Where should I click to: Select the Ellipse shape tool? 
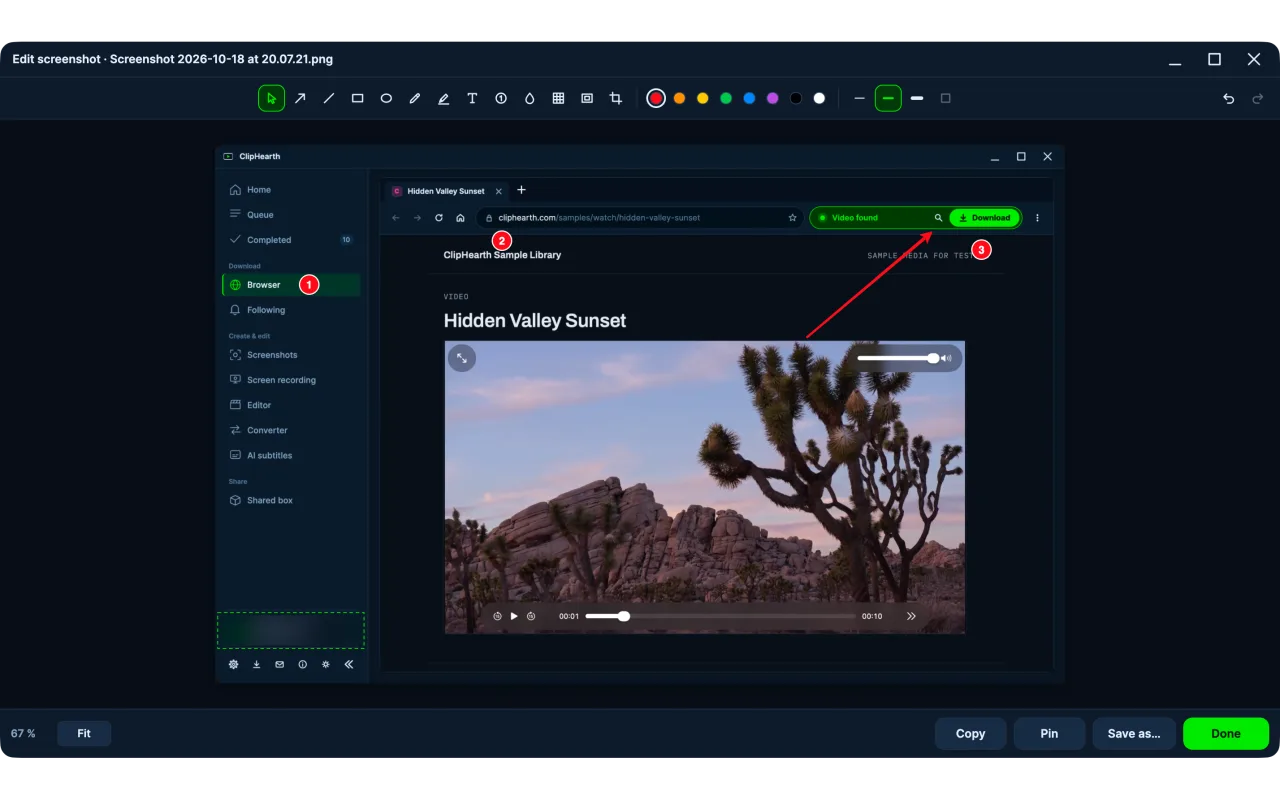tap(386, 98)
